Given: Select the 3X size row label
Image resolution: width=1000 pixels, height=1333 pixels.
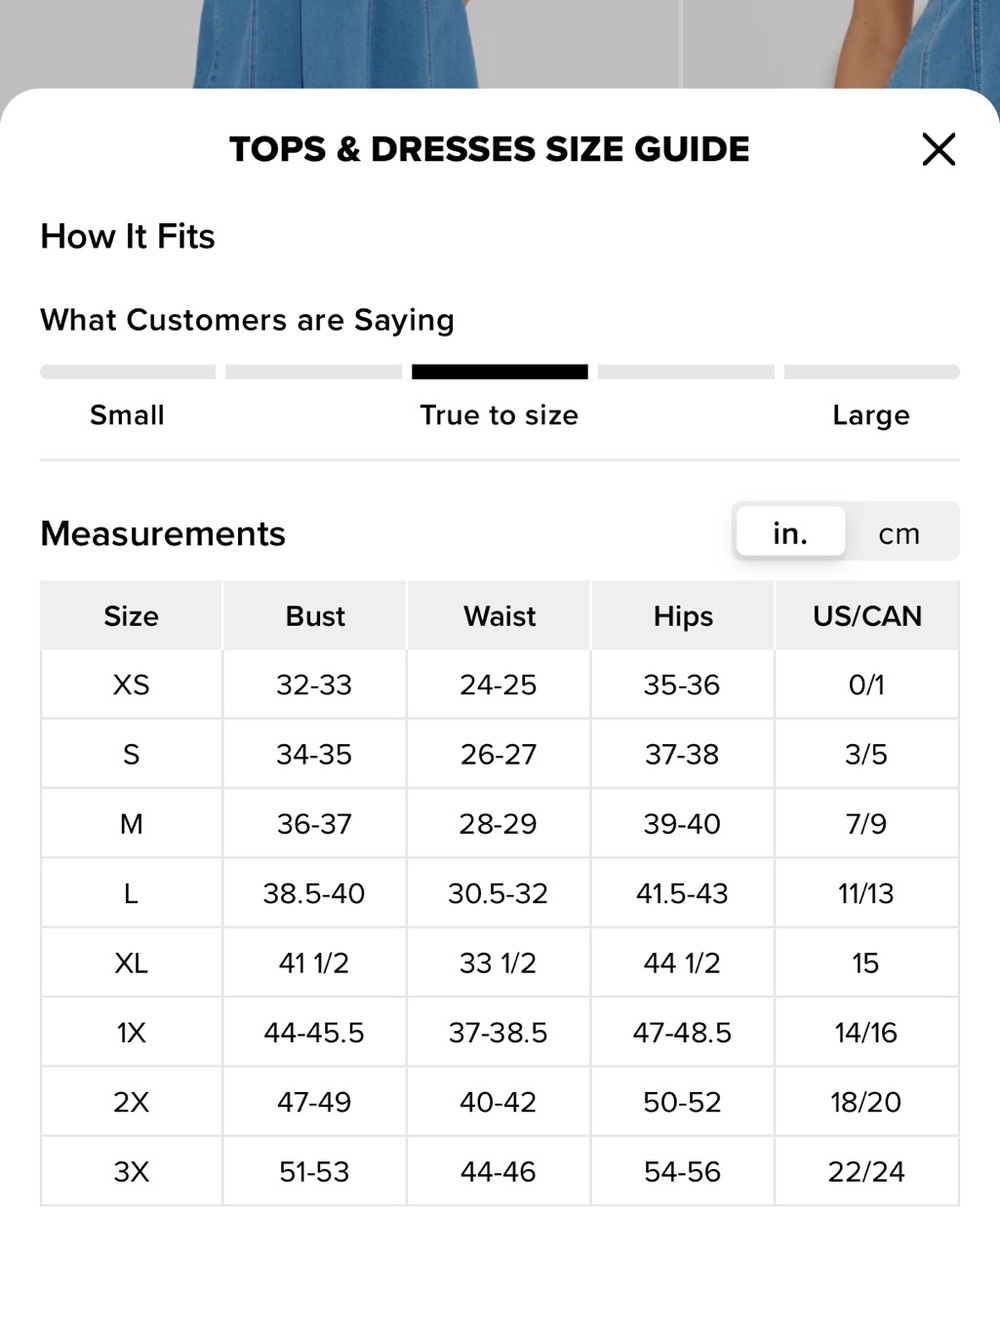Looking at the screenshot, I should pyautogui.click(x=131, y=1171).
